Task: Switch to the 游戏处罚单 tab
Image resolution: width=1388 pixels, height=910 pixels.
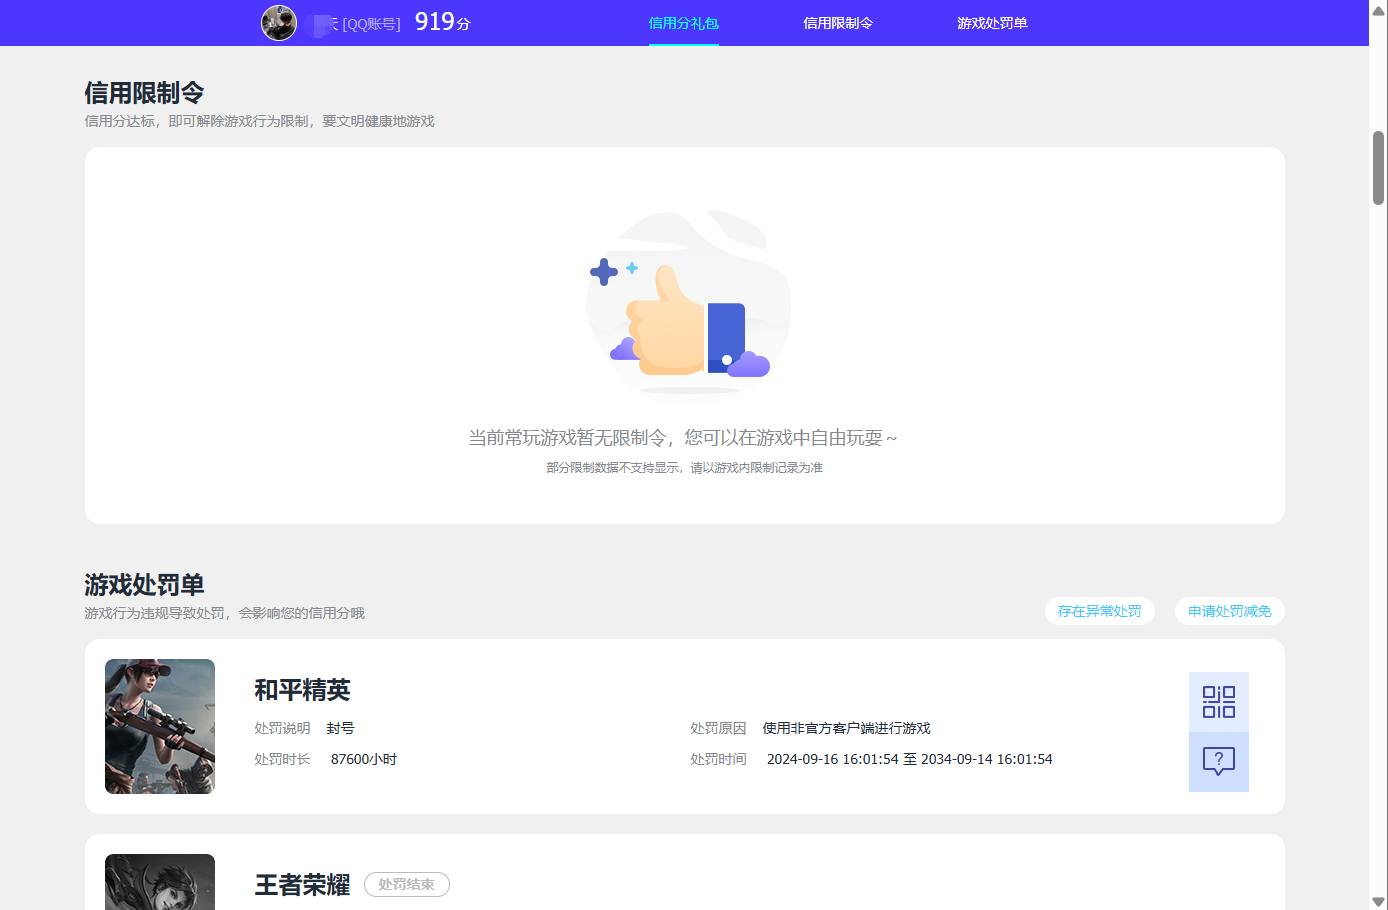Action: [992, 23]
